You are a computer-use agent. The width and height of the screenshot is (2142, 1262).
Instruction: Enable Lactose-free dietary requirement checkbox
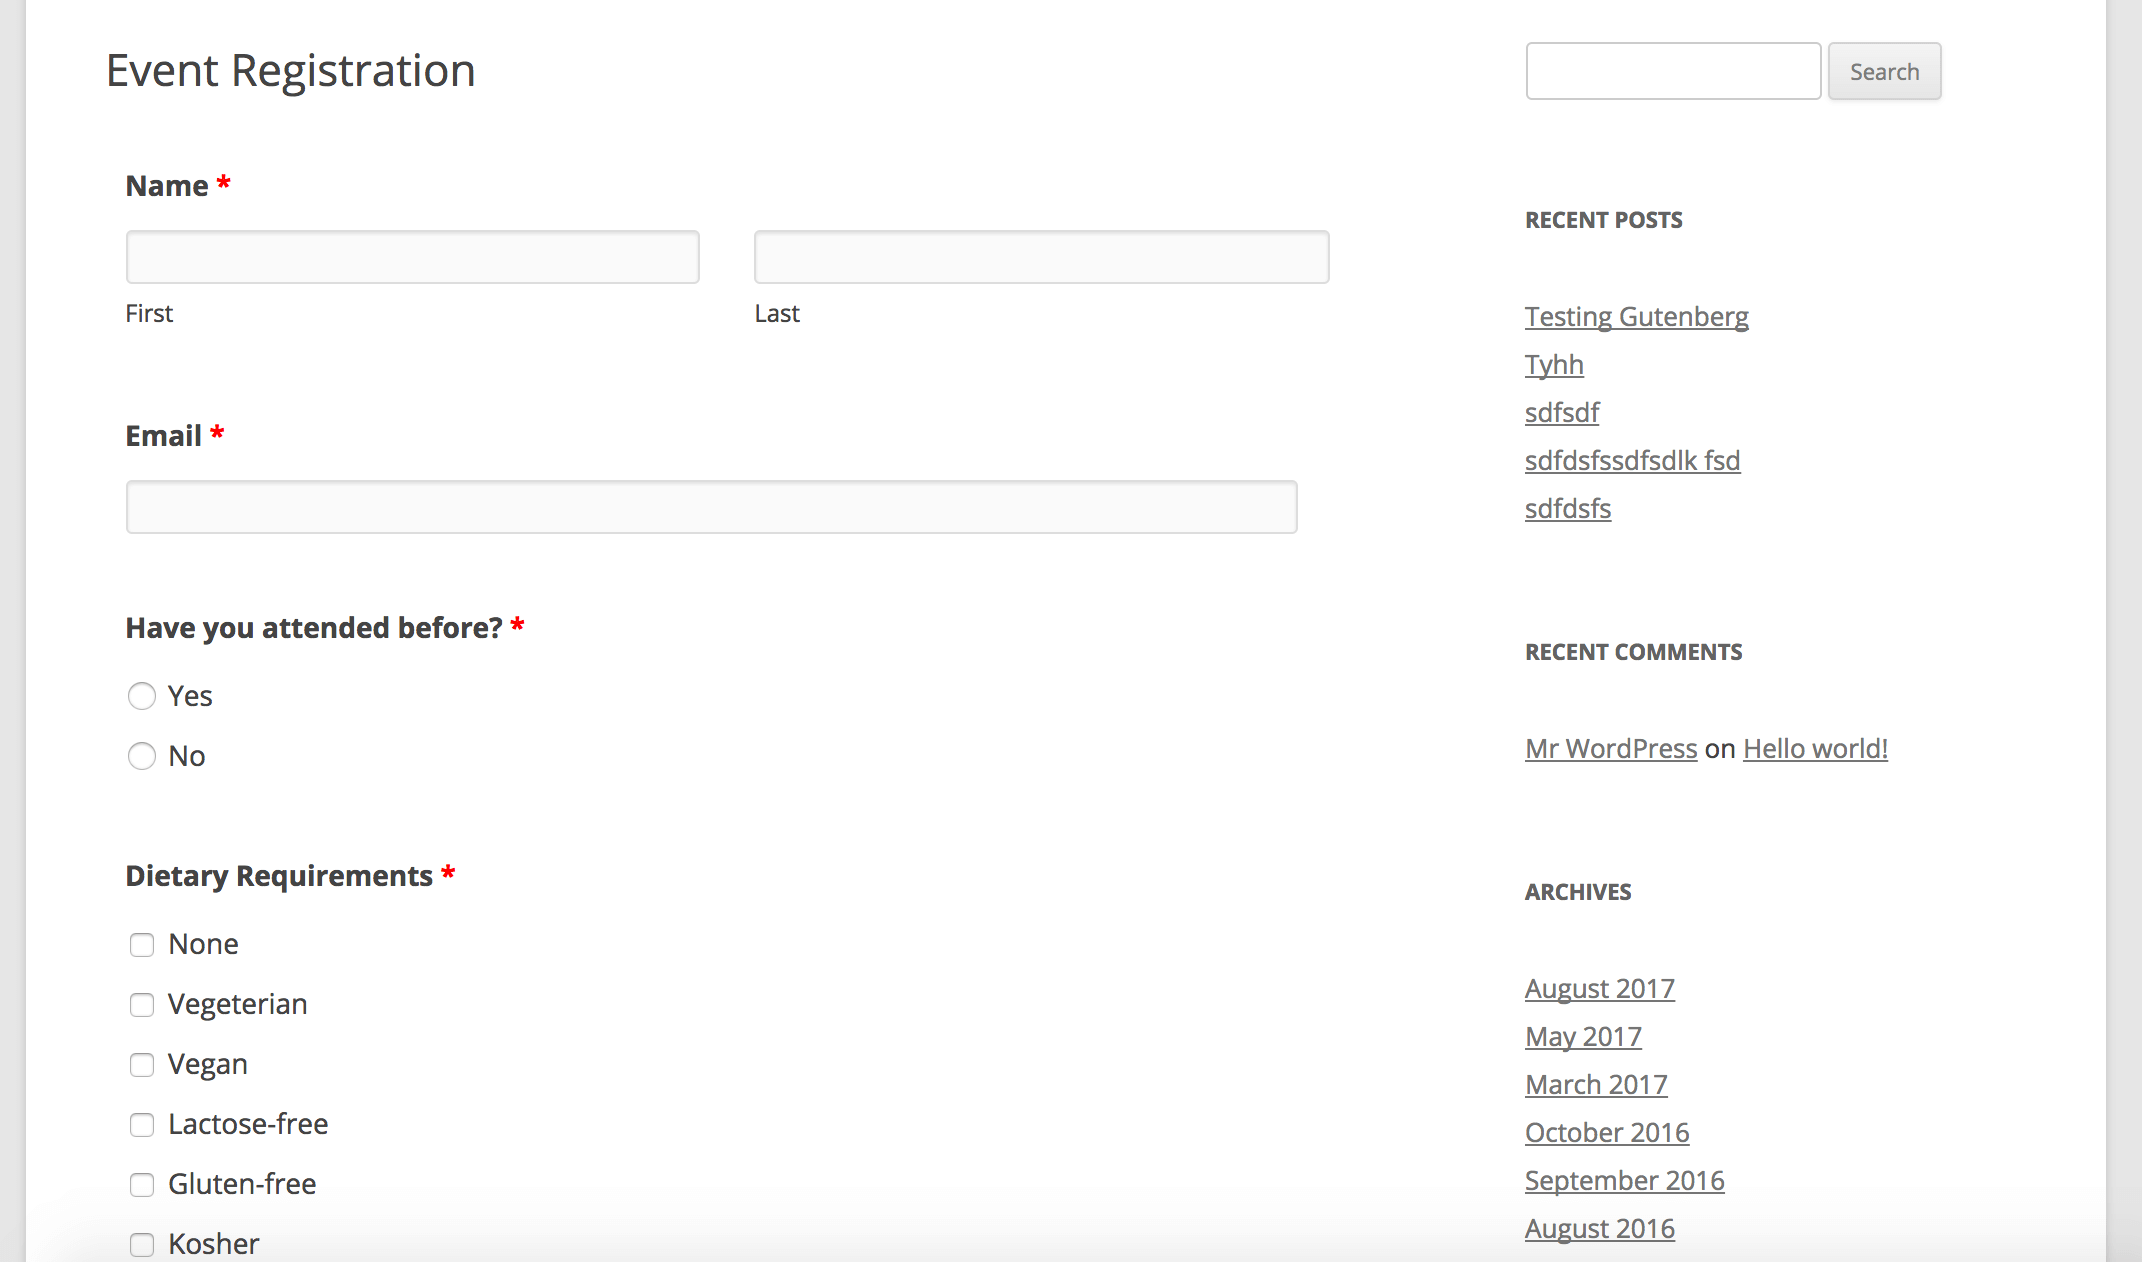coord(140,1124)
